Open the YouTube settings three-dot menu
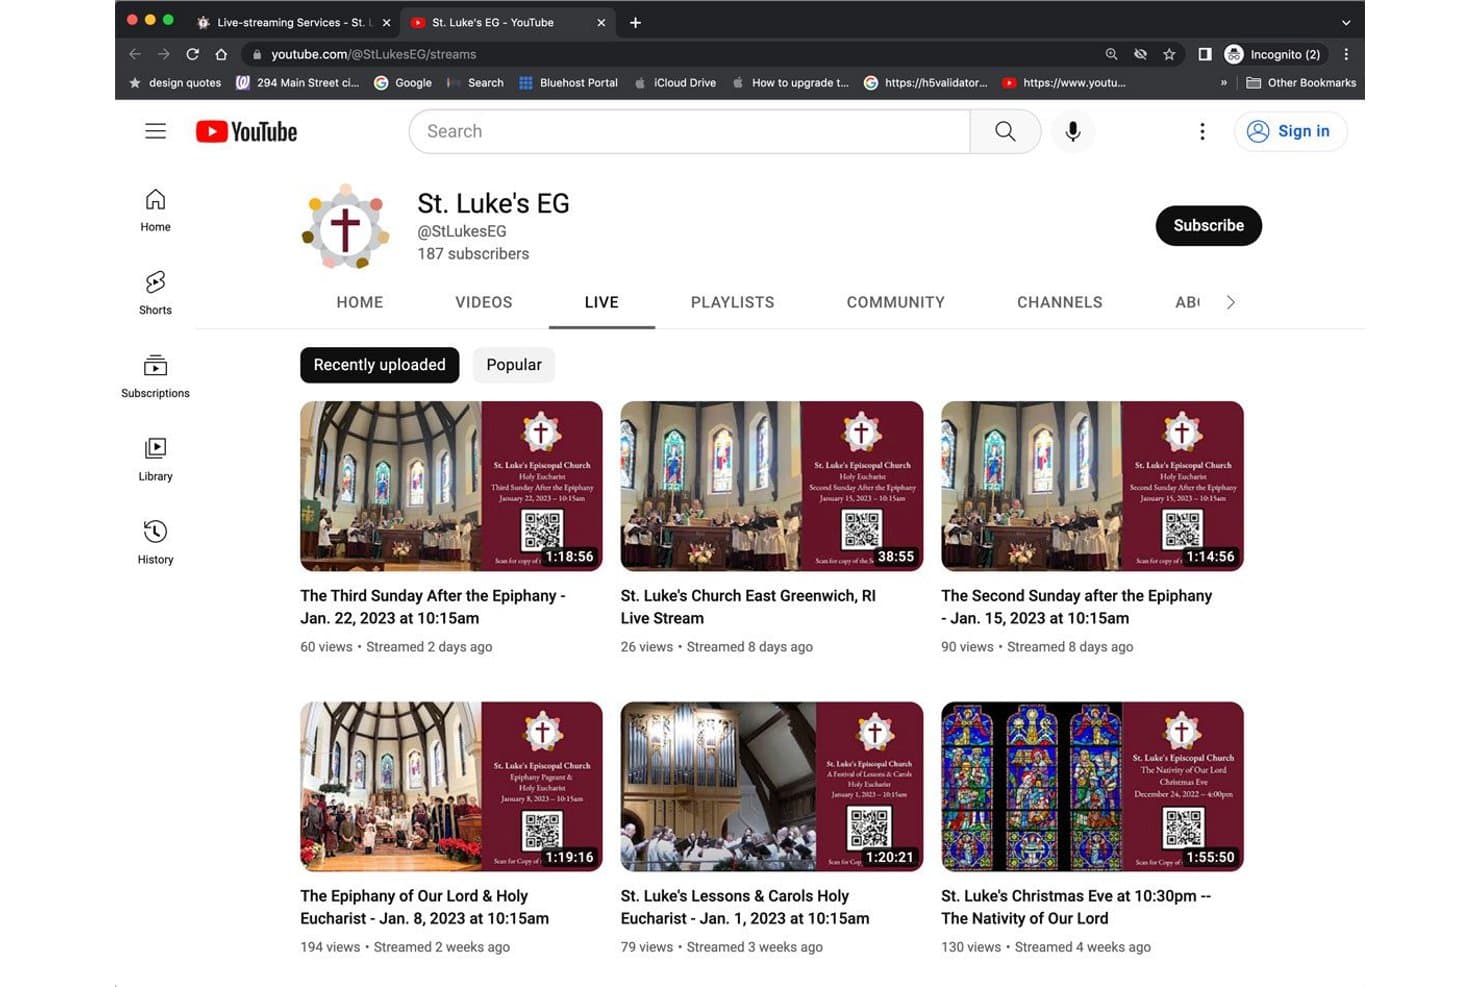1480x987 pixels. 1202,131
